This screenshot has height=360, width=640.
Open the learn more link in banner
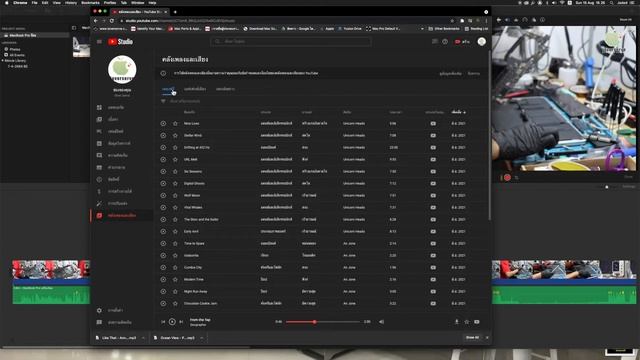coord(450,73)
